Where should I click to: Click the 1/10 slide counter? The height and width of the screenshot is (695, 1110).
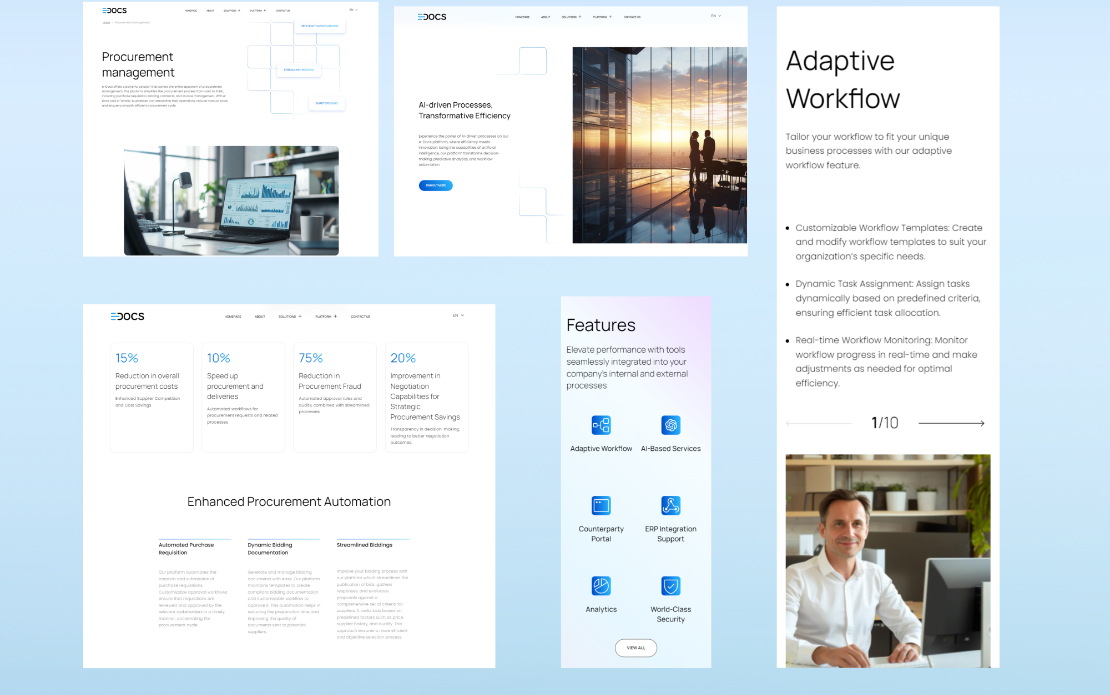point(885,423)
